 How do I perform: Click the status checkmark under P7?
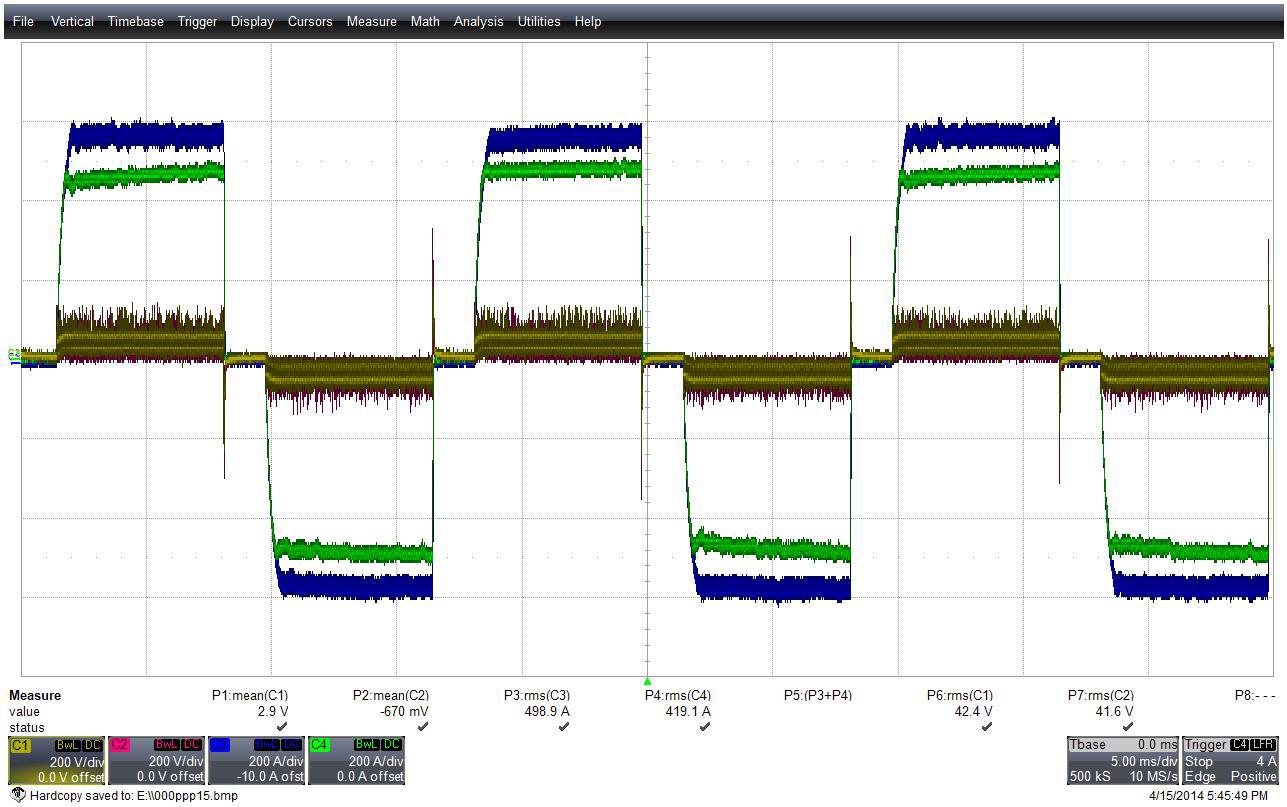(x=1127, y=727)
